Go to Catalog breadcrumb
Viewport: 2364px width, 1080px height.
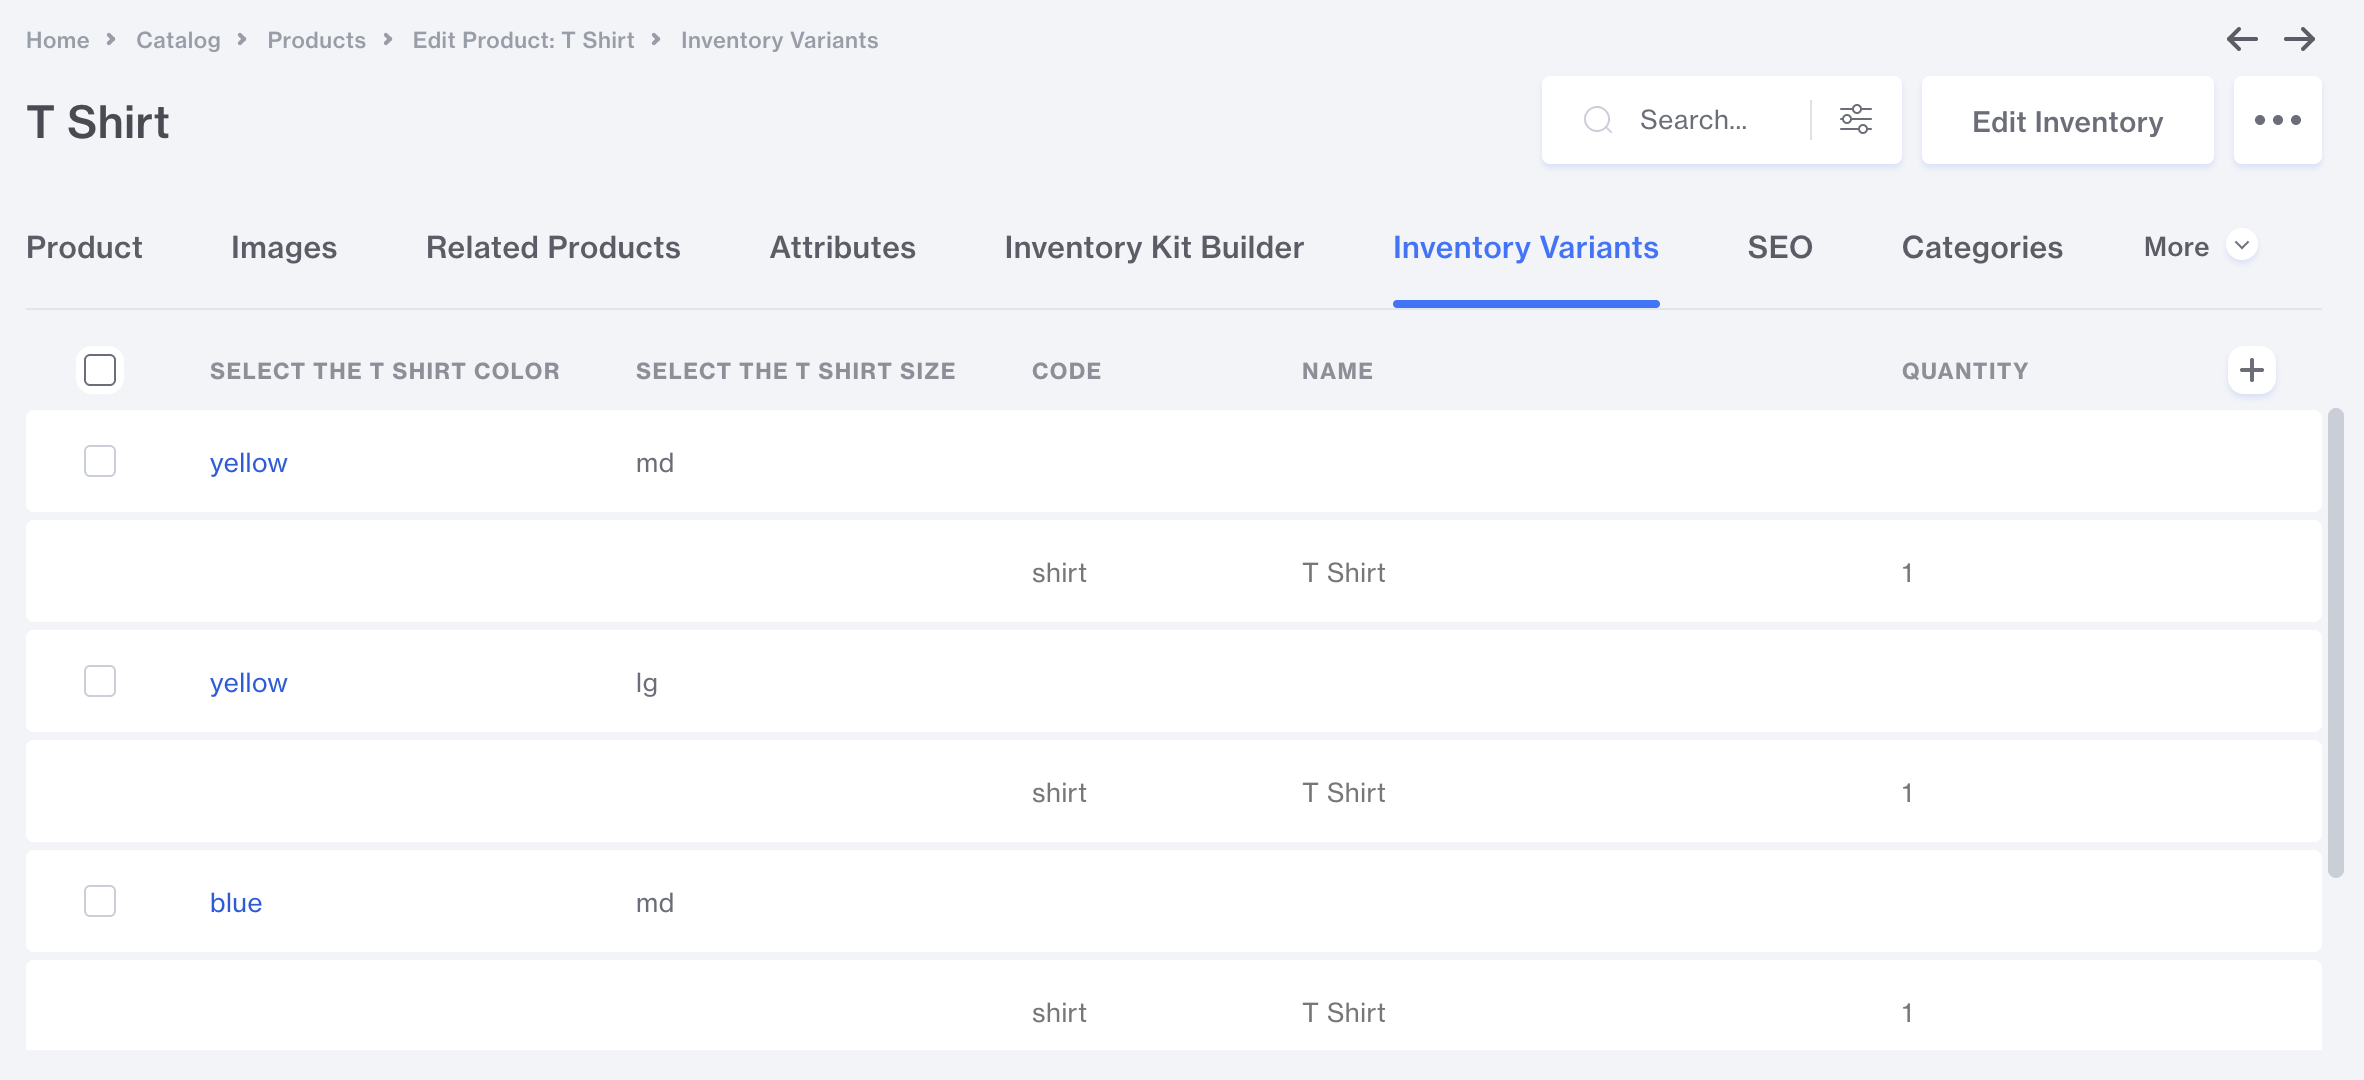(x=178, y=40)
